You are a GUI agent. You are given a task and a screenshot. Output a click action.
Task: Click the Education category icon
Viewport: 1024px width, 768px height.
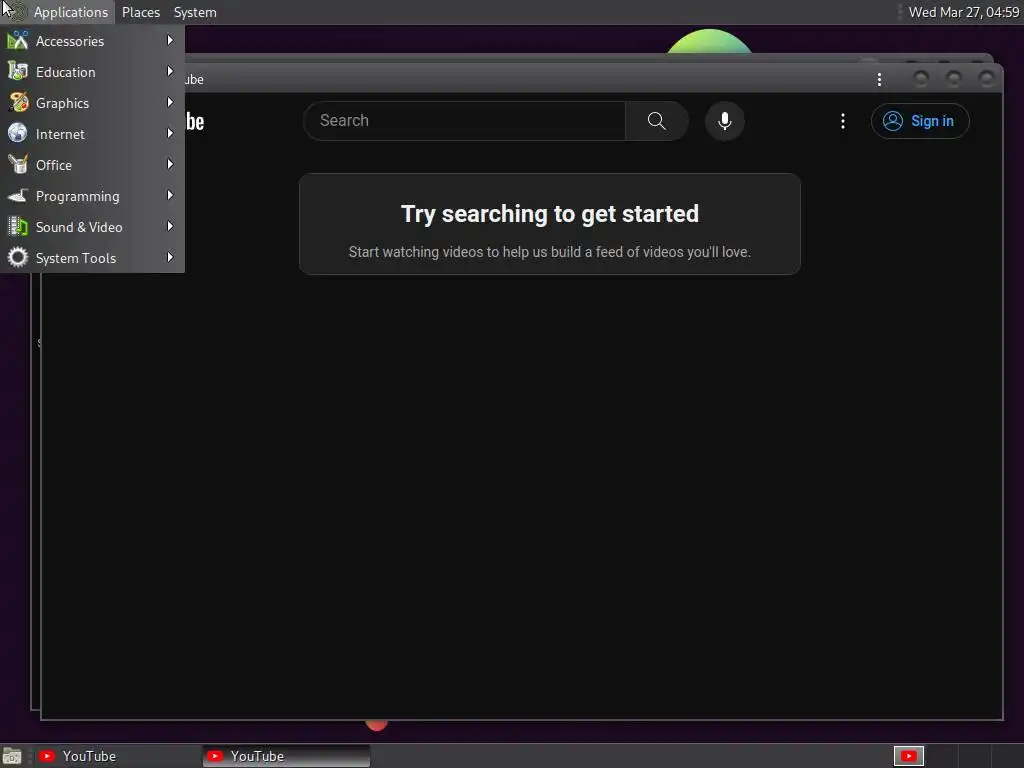pos(18,72)
